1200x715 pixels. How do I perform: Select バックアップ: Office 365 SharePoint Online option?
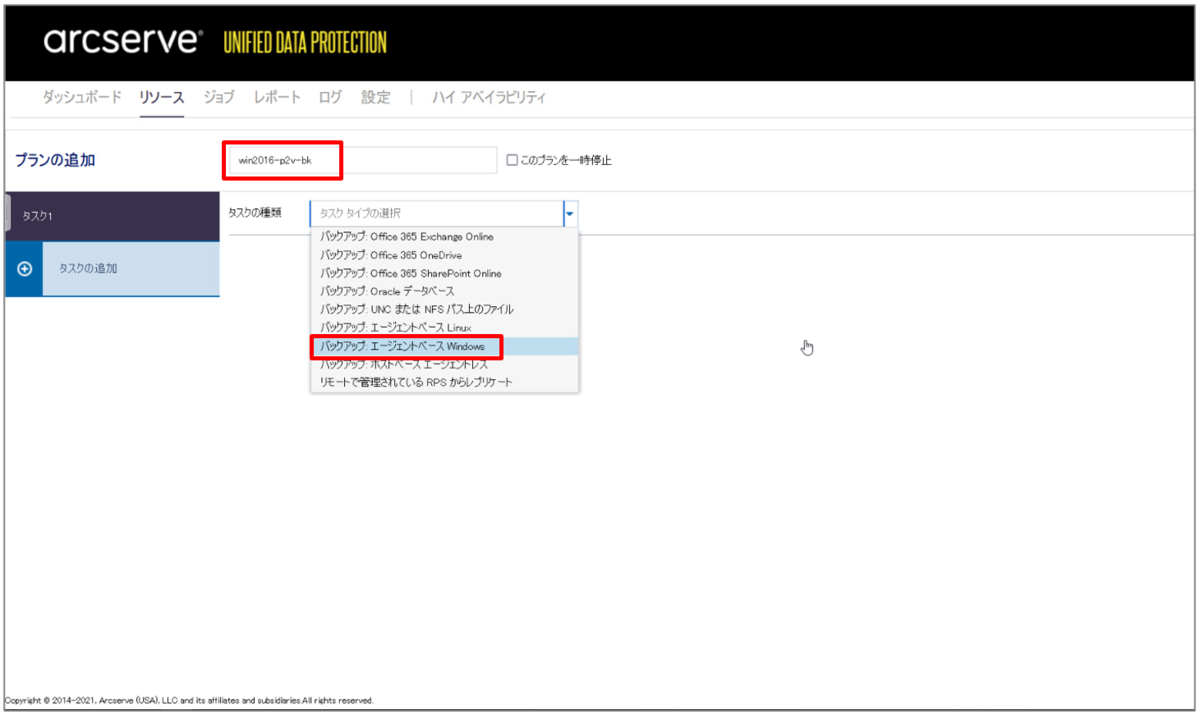(444, 273)
